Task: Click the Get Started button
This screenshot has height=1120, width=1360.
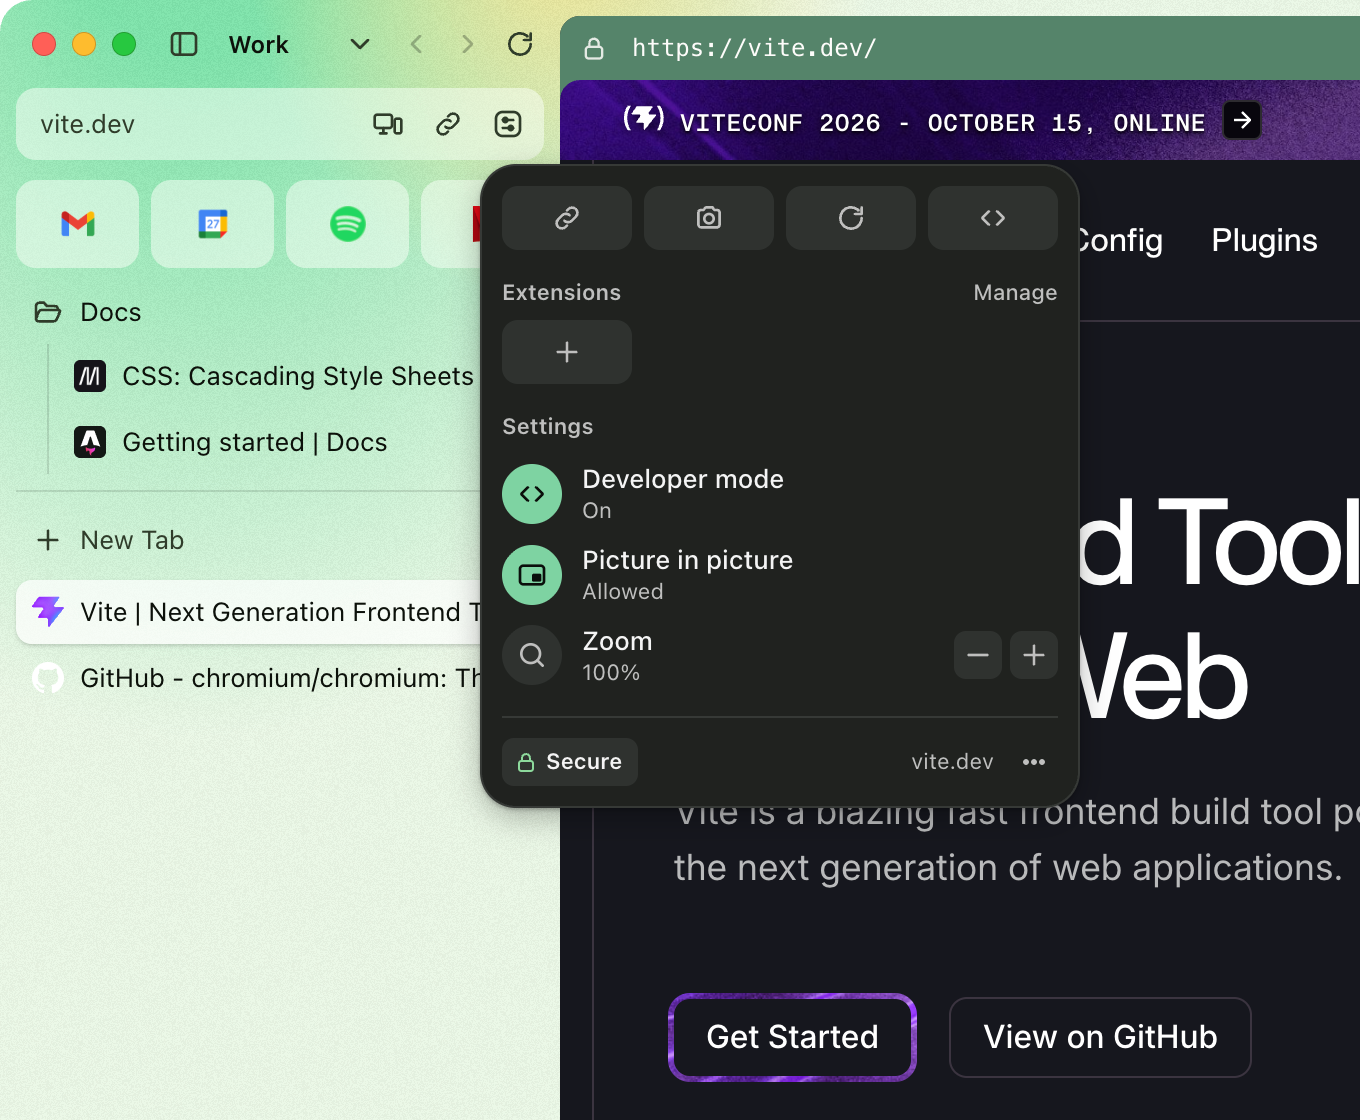Action: click(x=792, y=1037)
